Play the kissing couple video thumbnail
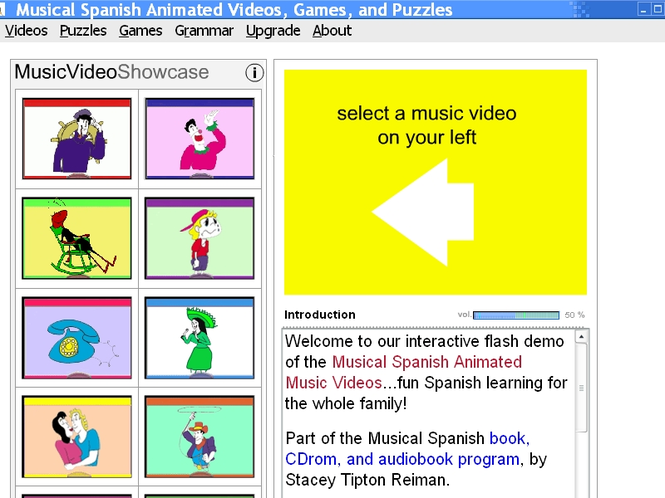The width and height of the screenshot is (665, 498). 77,437
